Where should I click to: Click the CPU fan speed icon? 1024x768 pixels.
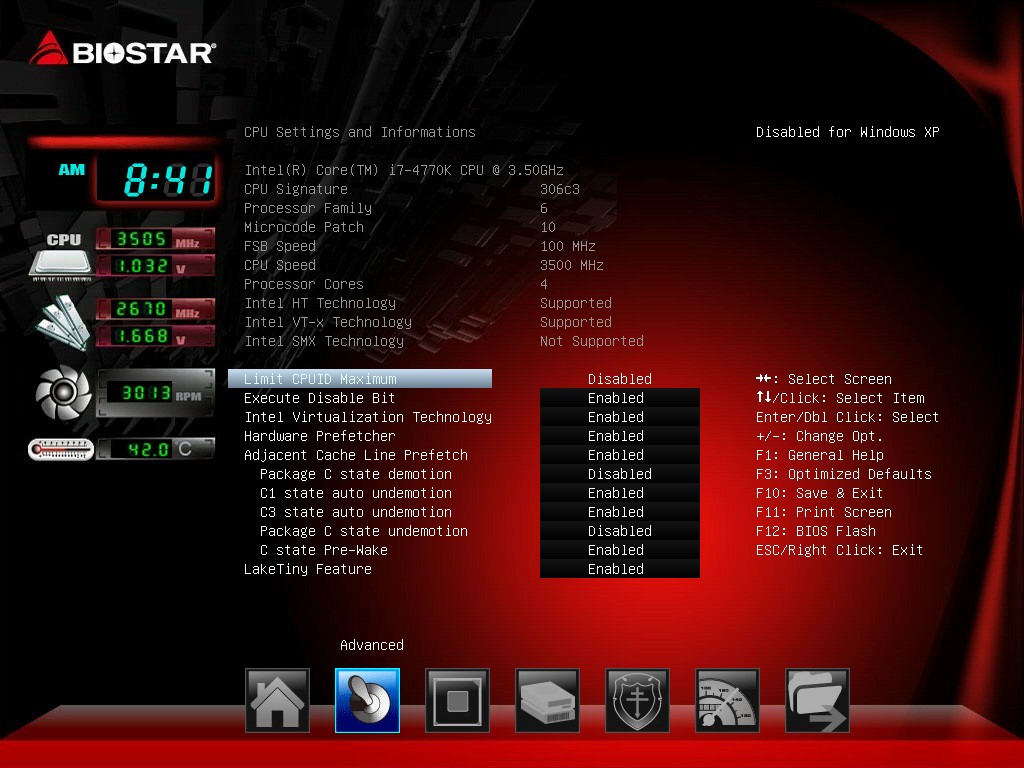[63, 392]
